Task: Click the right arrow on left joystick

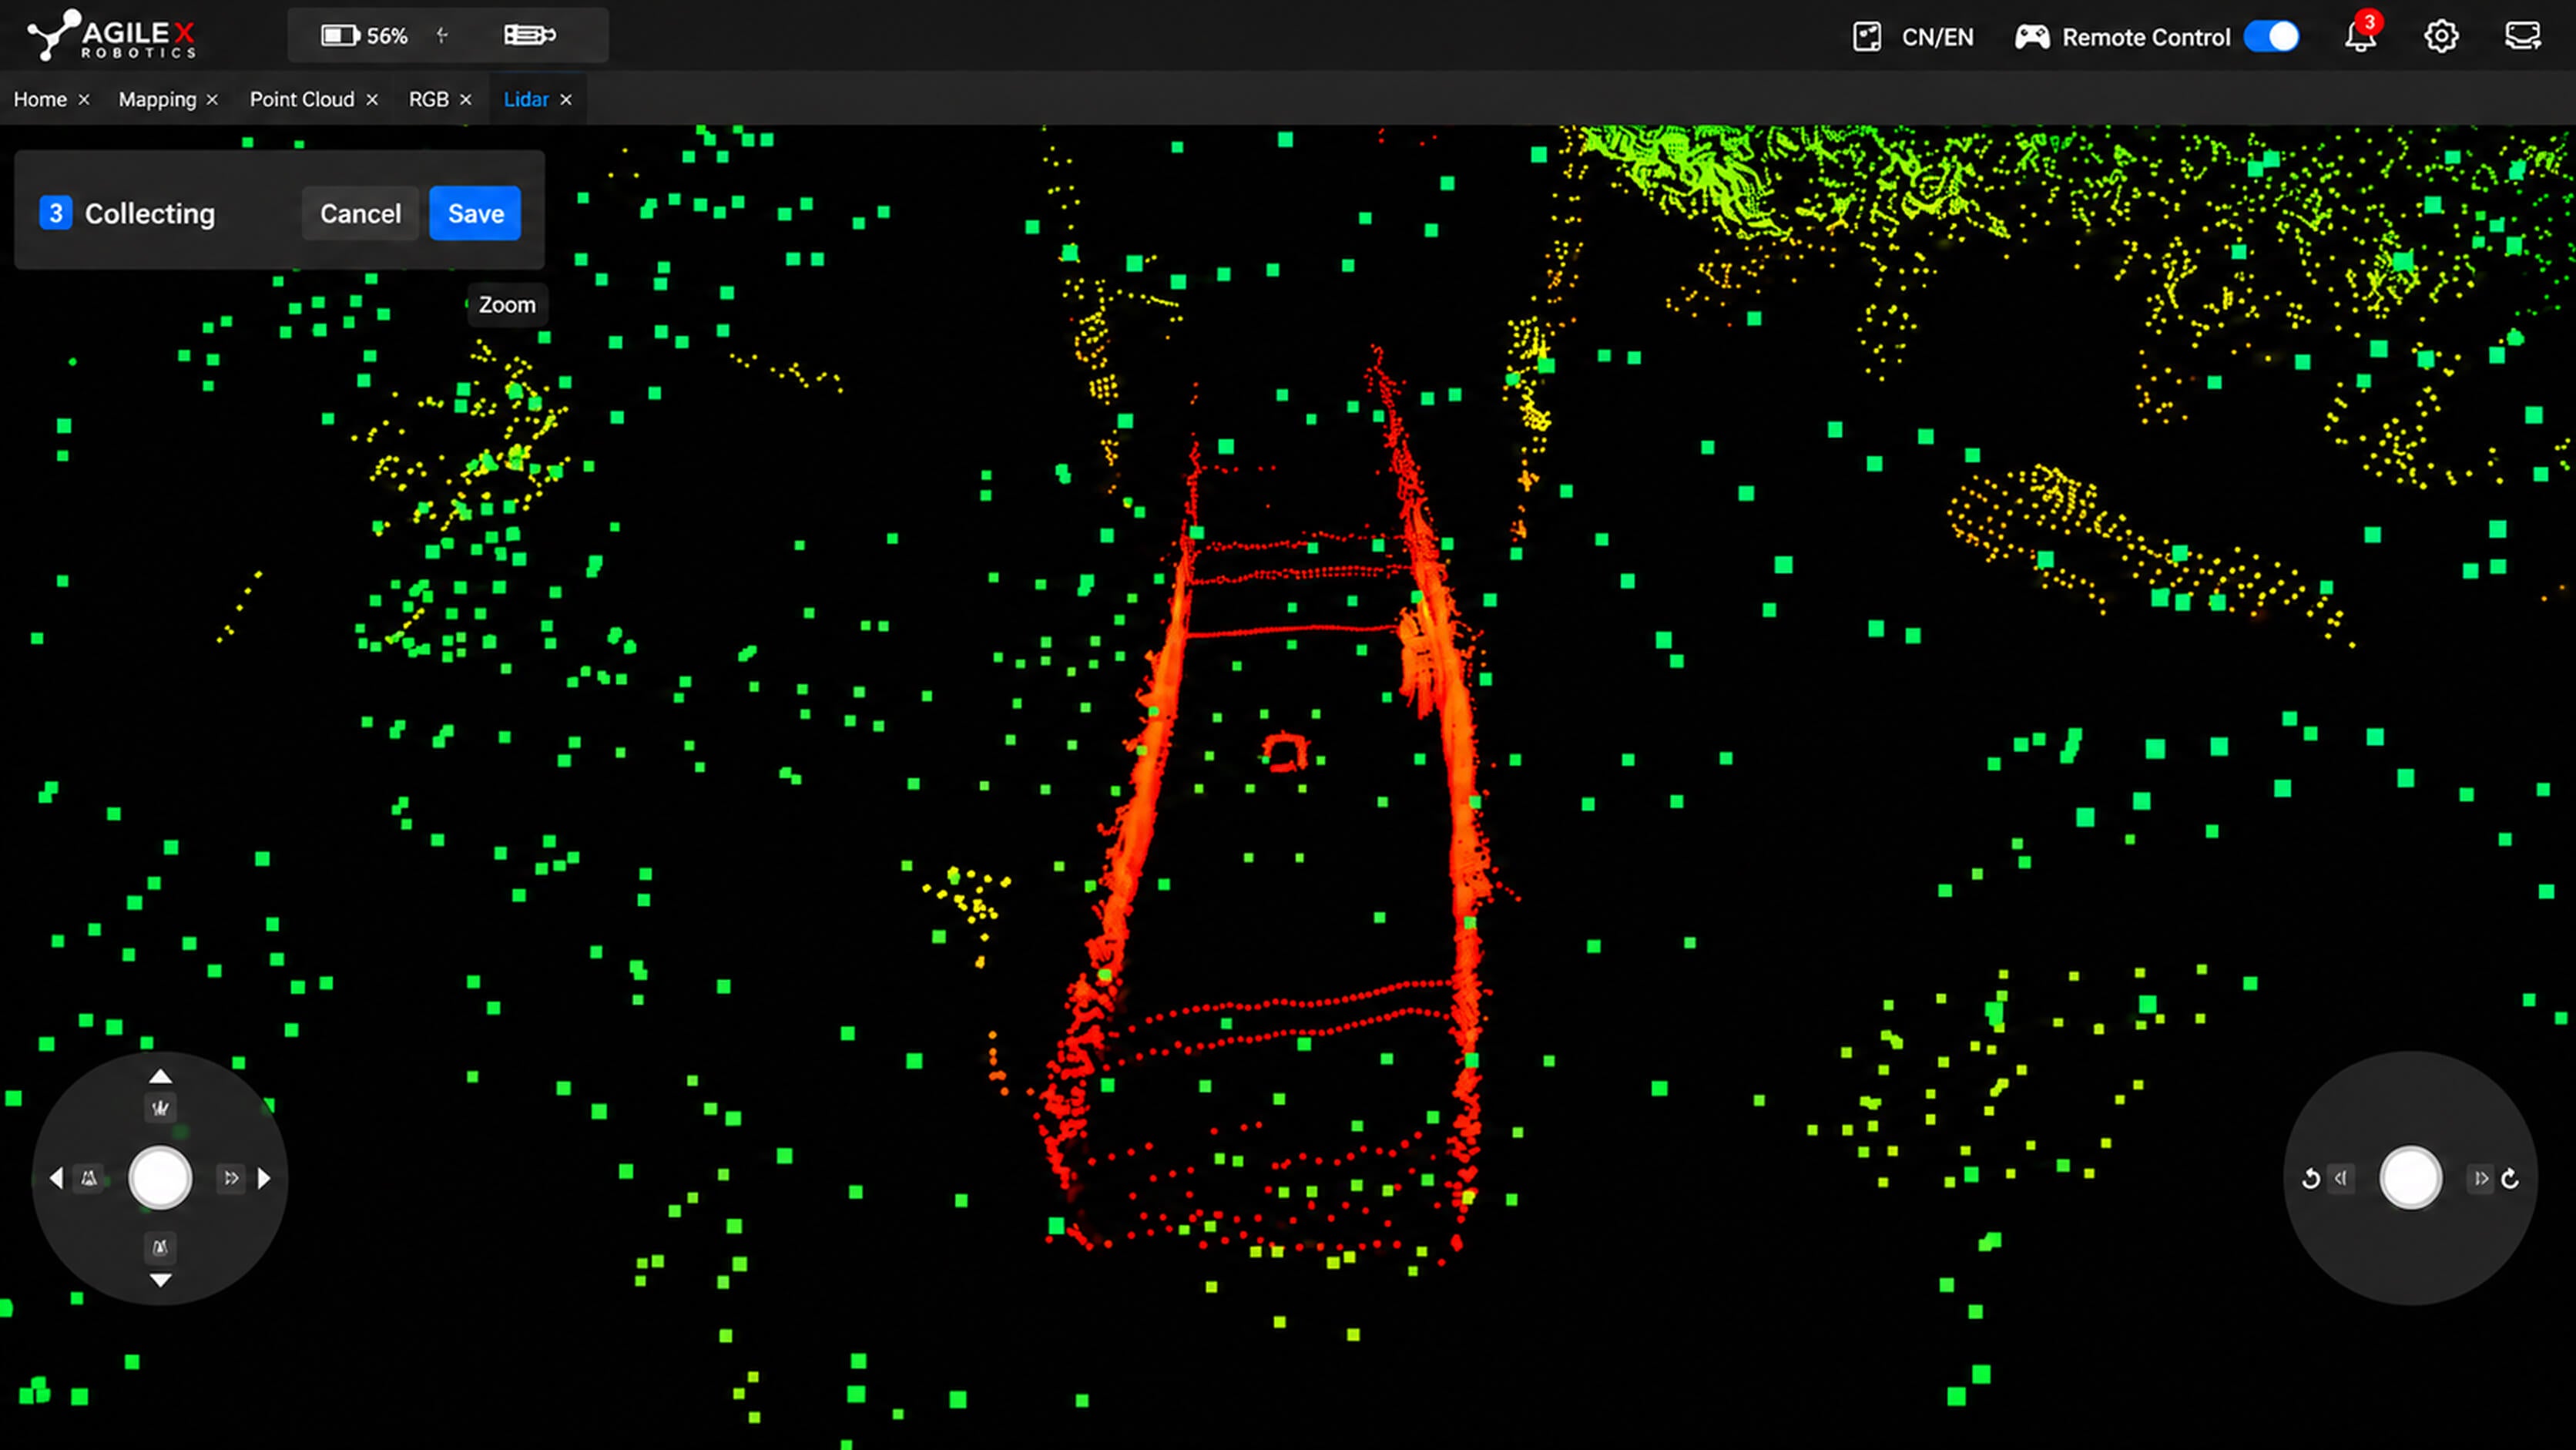Action: (264, 1179)
